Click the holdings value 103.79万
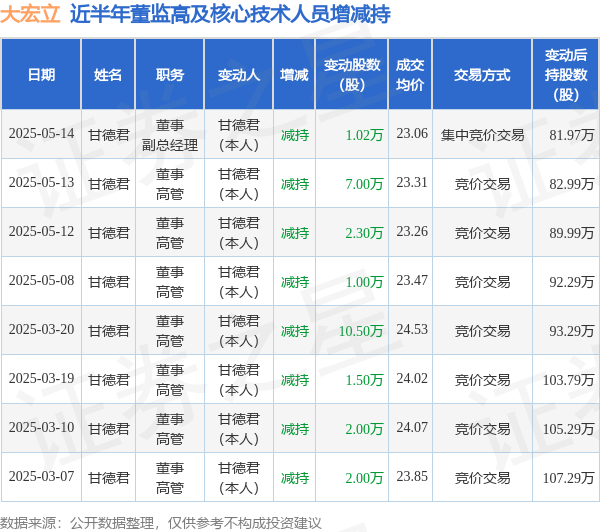The width and height of the screenshot is (600, 532). click(x=569, y=380)
